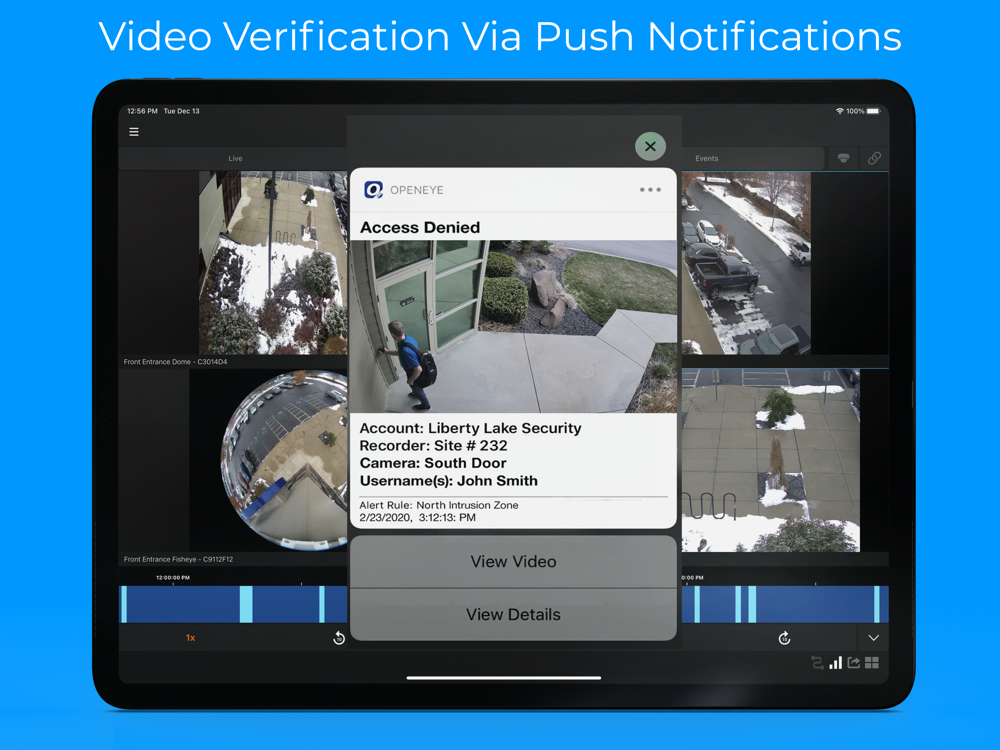Click 'Username(s): John Smith' text

pyautogui.click(x=448, y=481)
